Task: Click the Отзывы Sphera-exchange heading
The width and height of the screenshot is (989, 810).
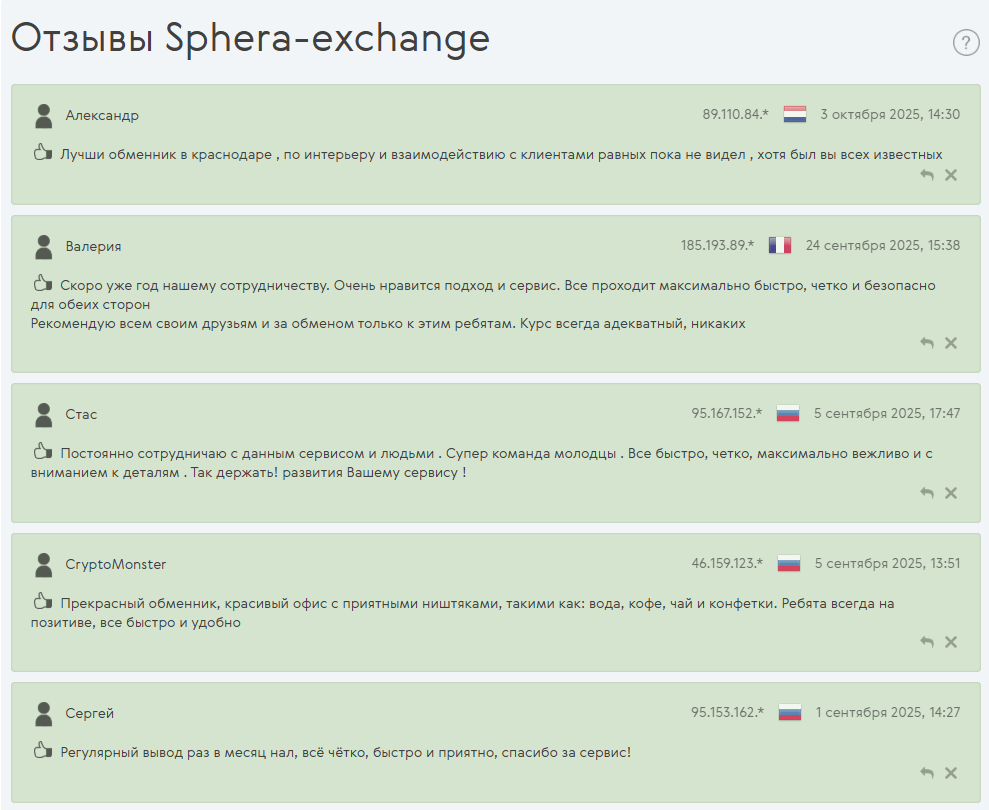Action: [x=250, y=39]
